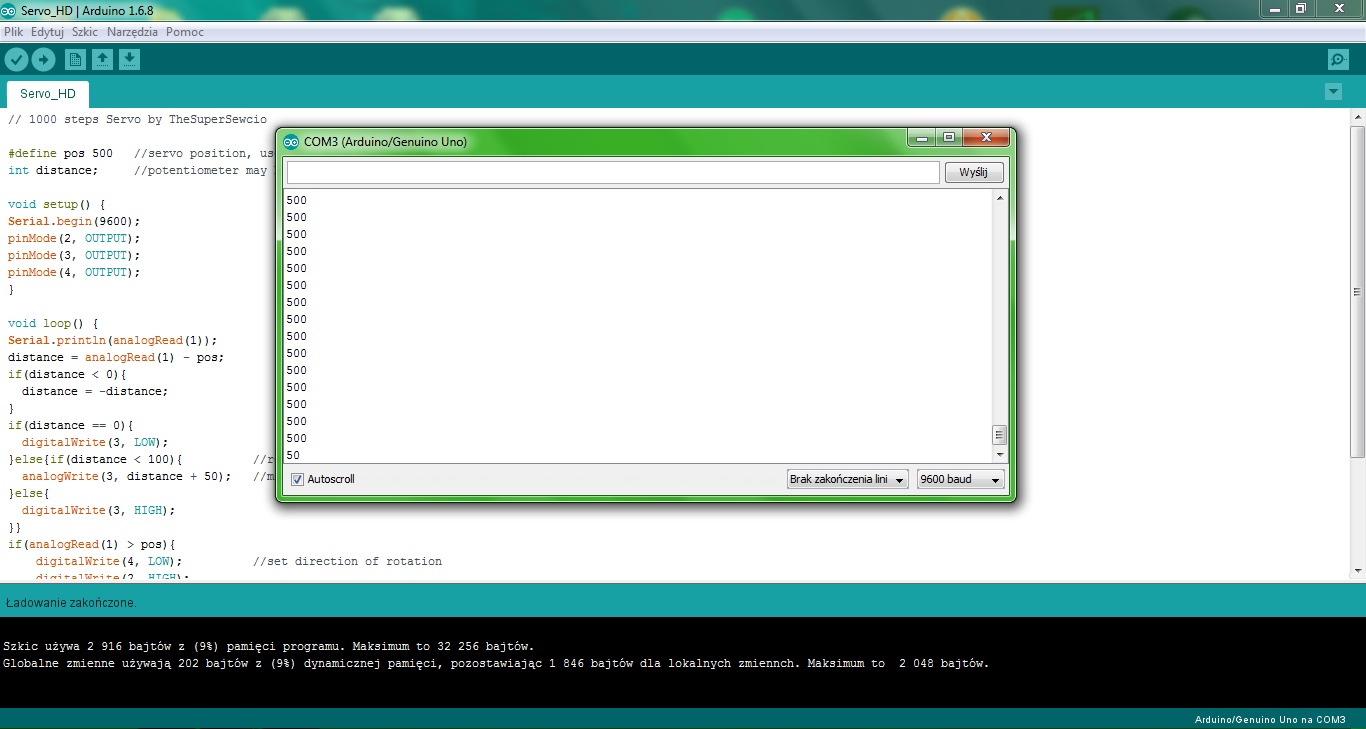Click the code editor scrollbar down arrow
The height and width of the screenshot is (729, 1366).
[x=1357, y=570]
